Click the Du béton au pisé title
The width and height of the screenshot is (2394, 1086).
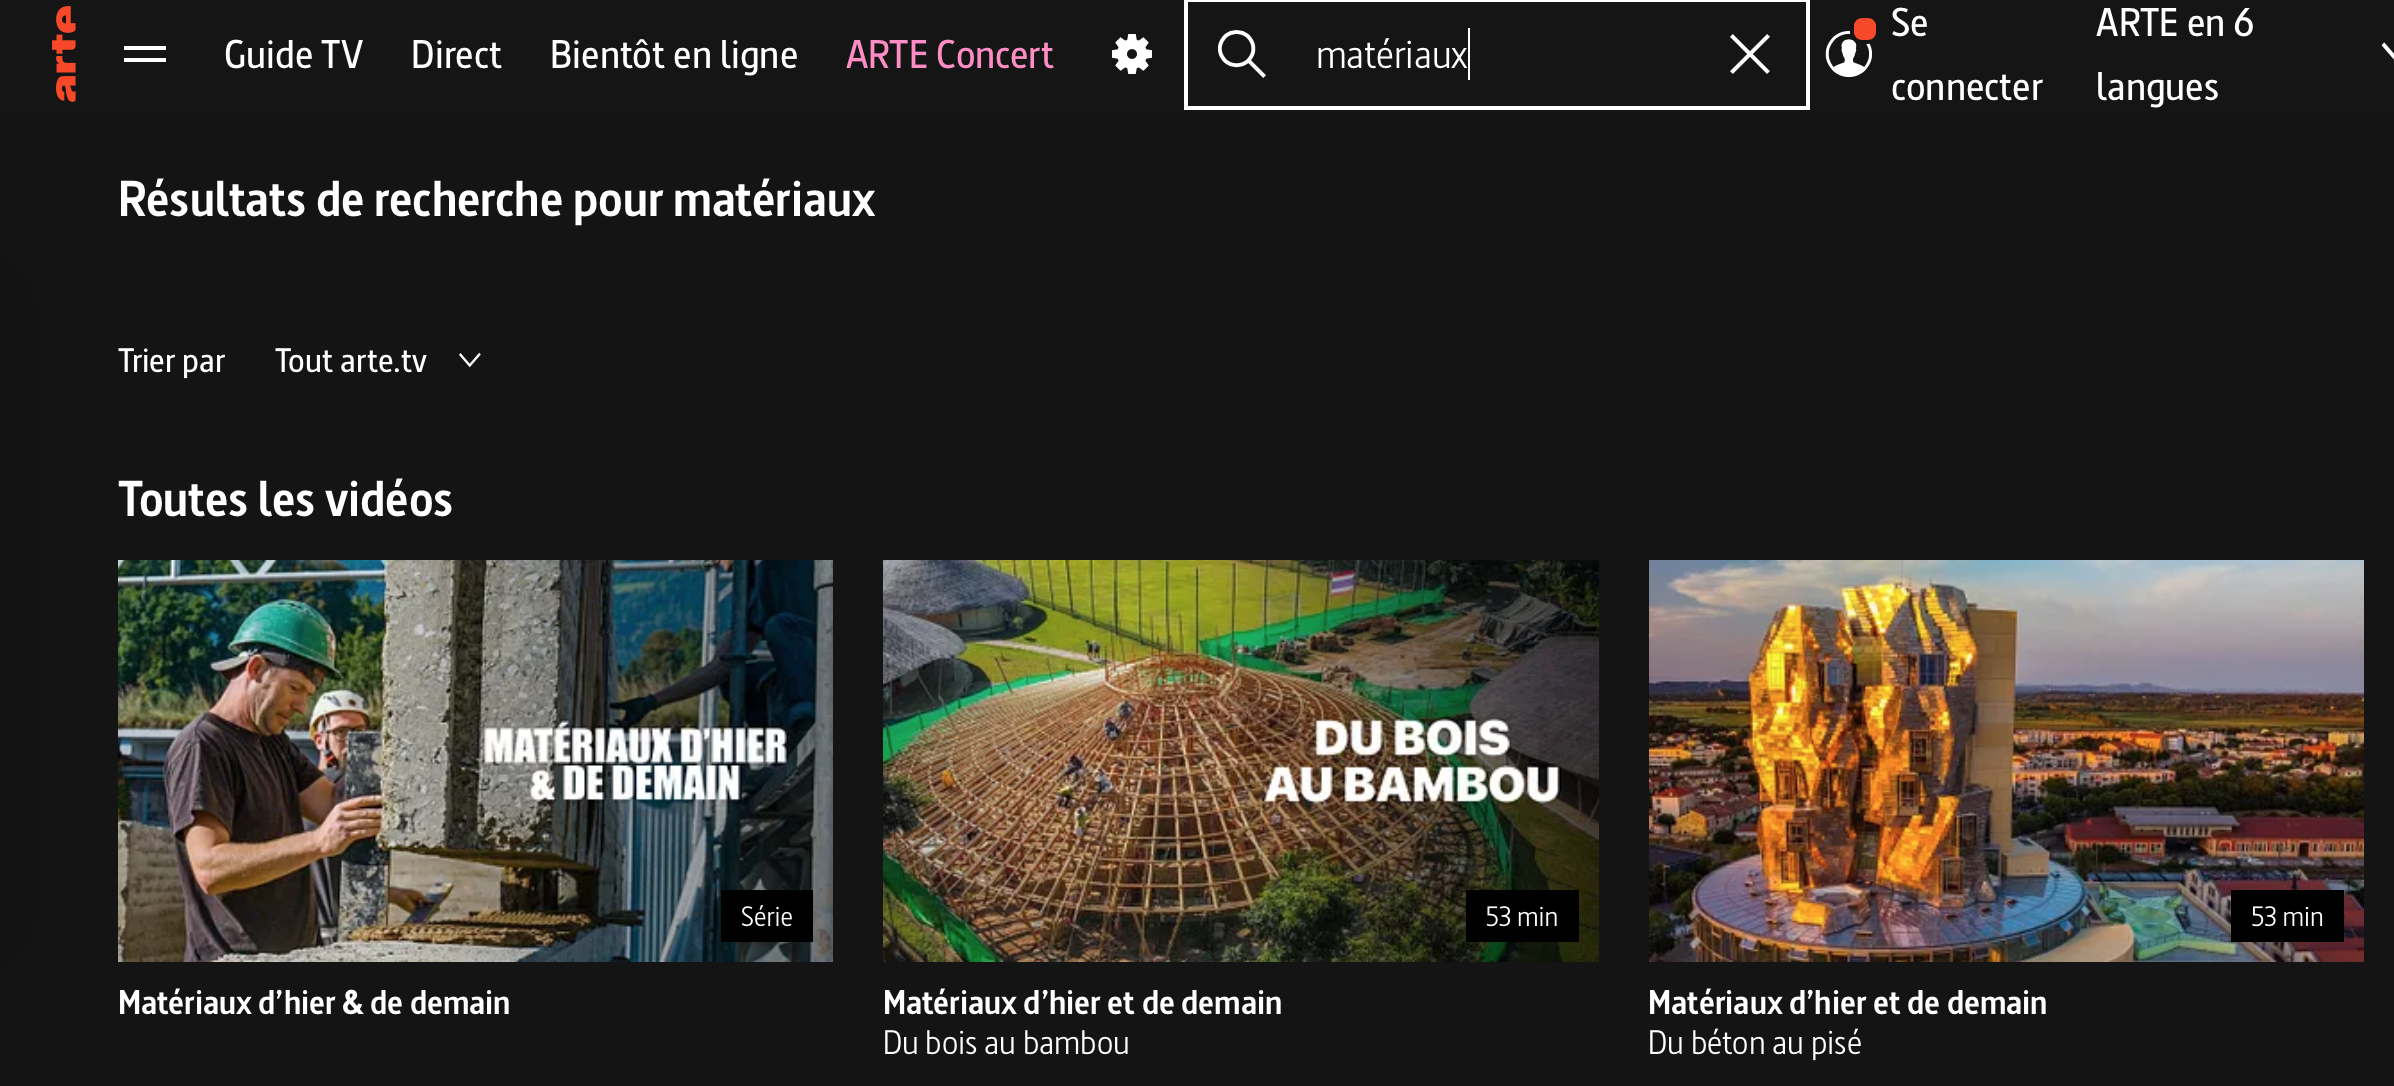[x=1754, y=1043]
